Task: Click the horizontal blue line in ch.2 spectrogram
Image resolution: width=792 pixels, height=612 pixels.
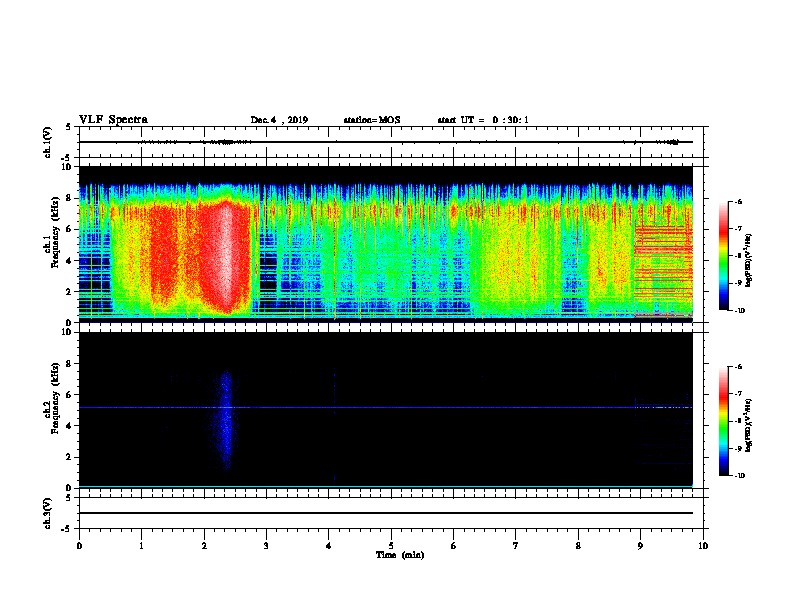Action: click(385, 407)
